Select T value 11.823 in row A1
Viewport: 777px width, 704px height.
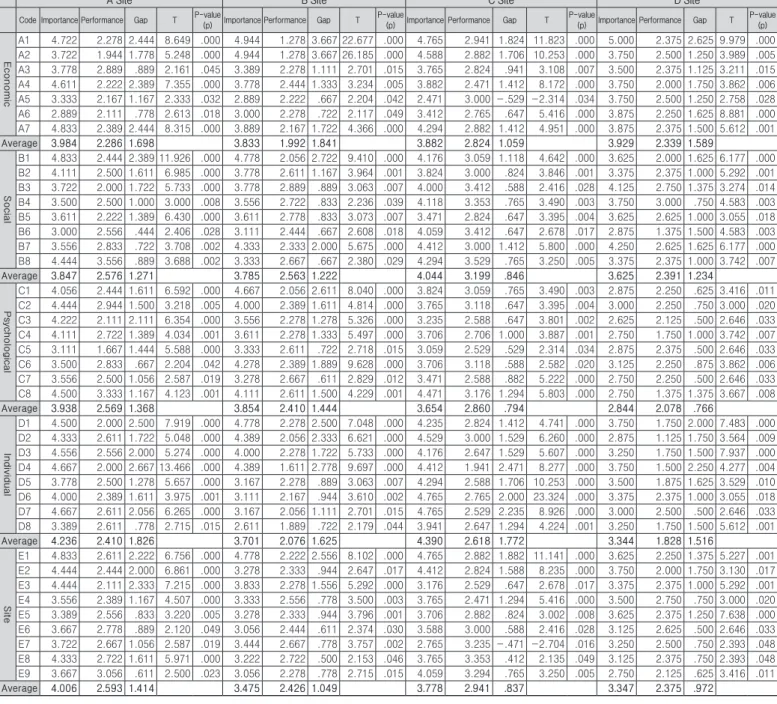549,40
